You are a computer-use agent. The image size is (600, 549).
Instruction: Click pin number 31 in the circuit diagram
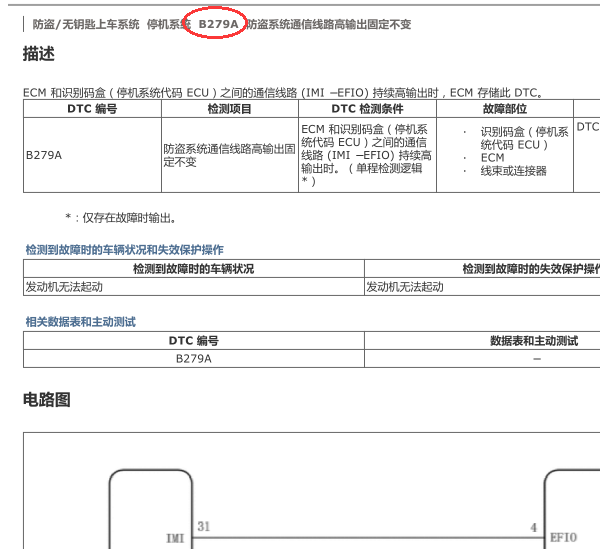coord(204,526)
